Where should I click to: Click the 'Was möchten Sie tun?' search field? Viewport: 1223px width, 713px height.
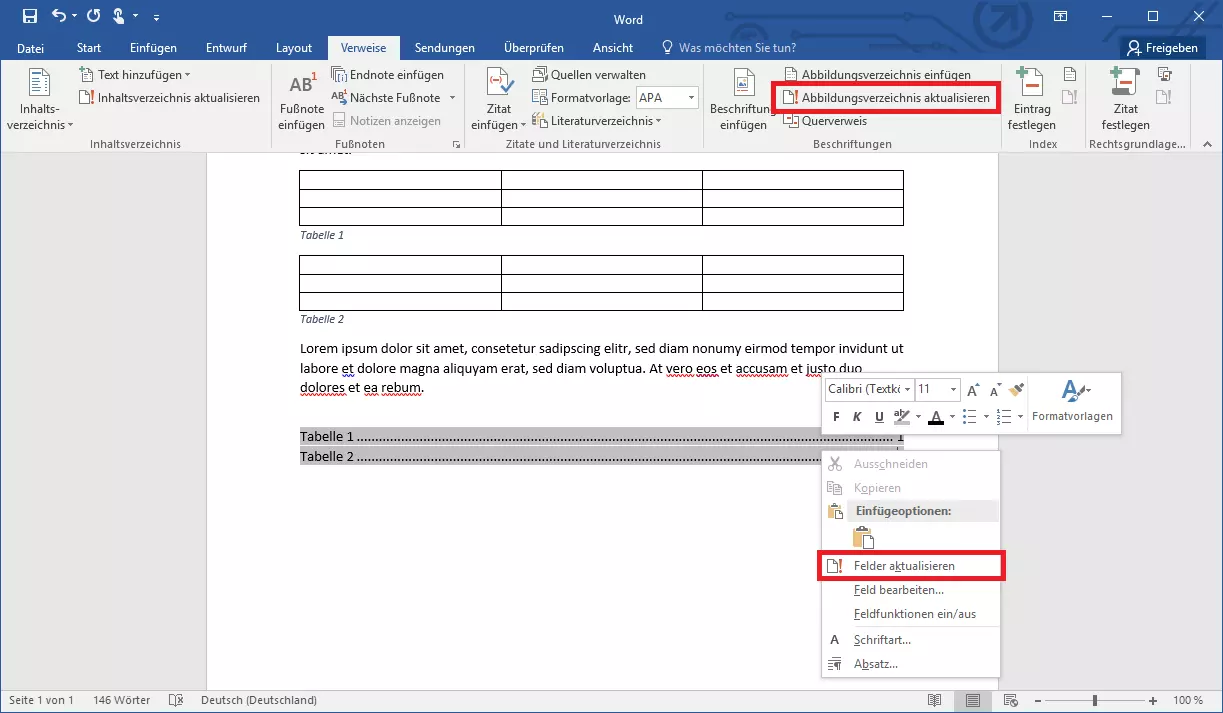pos(736,48)
